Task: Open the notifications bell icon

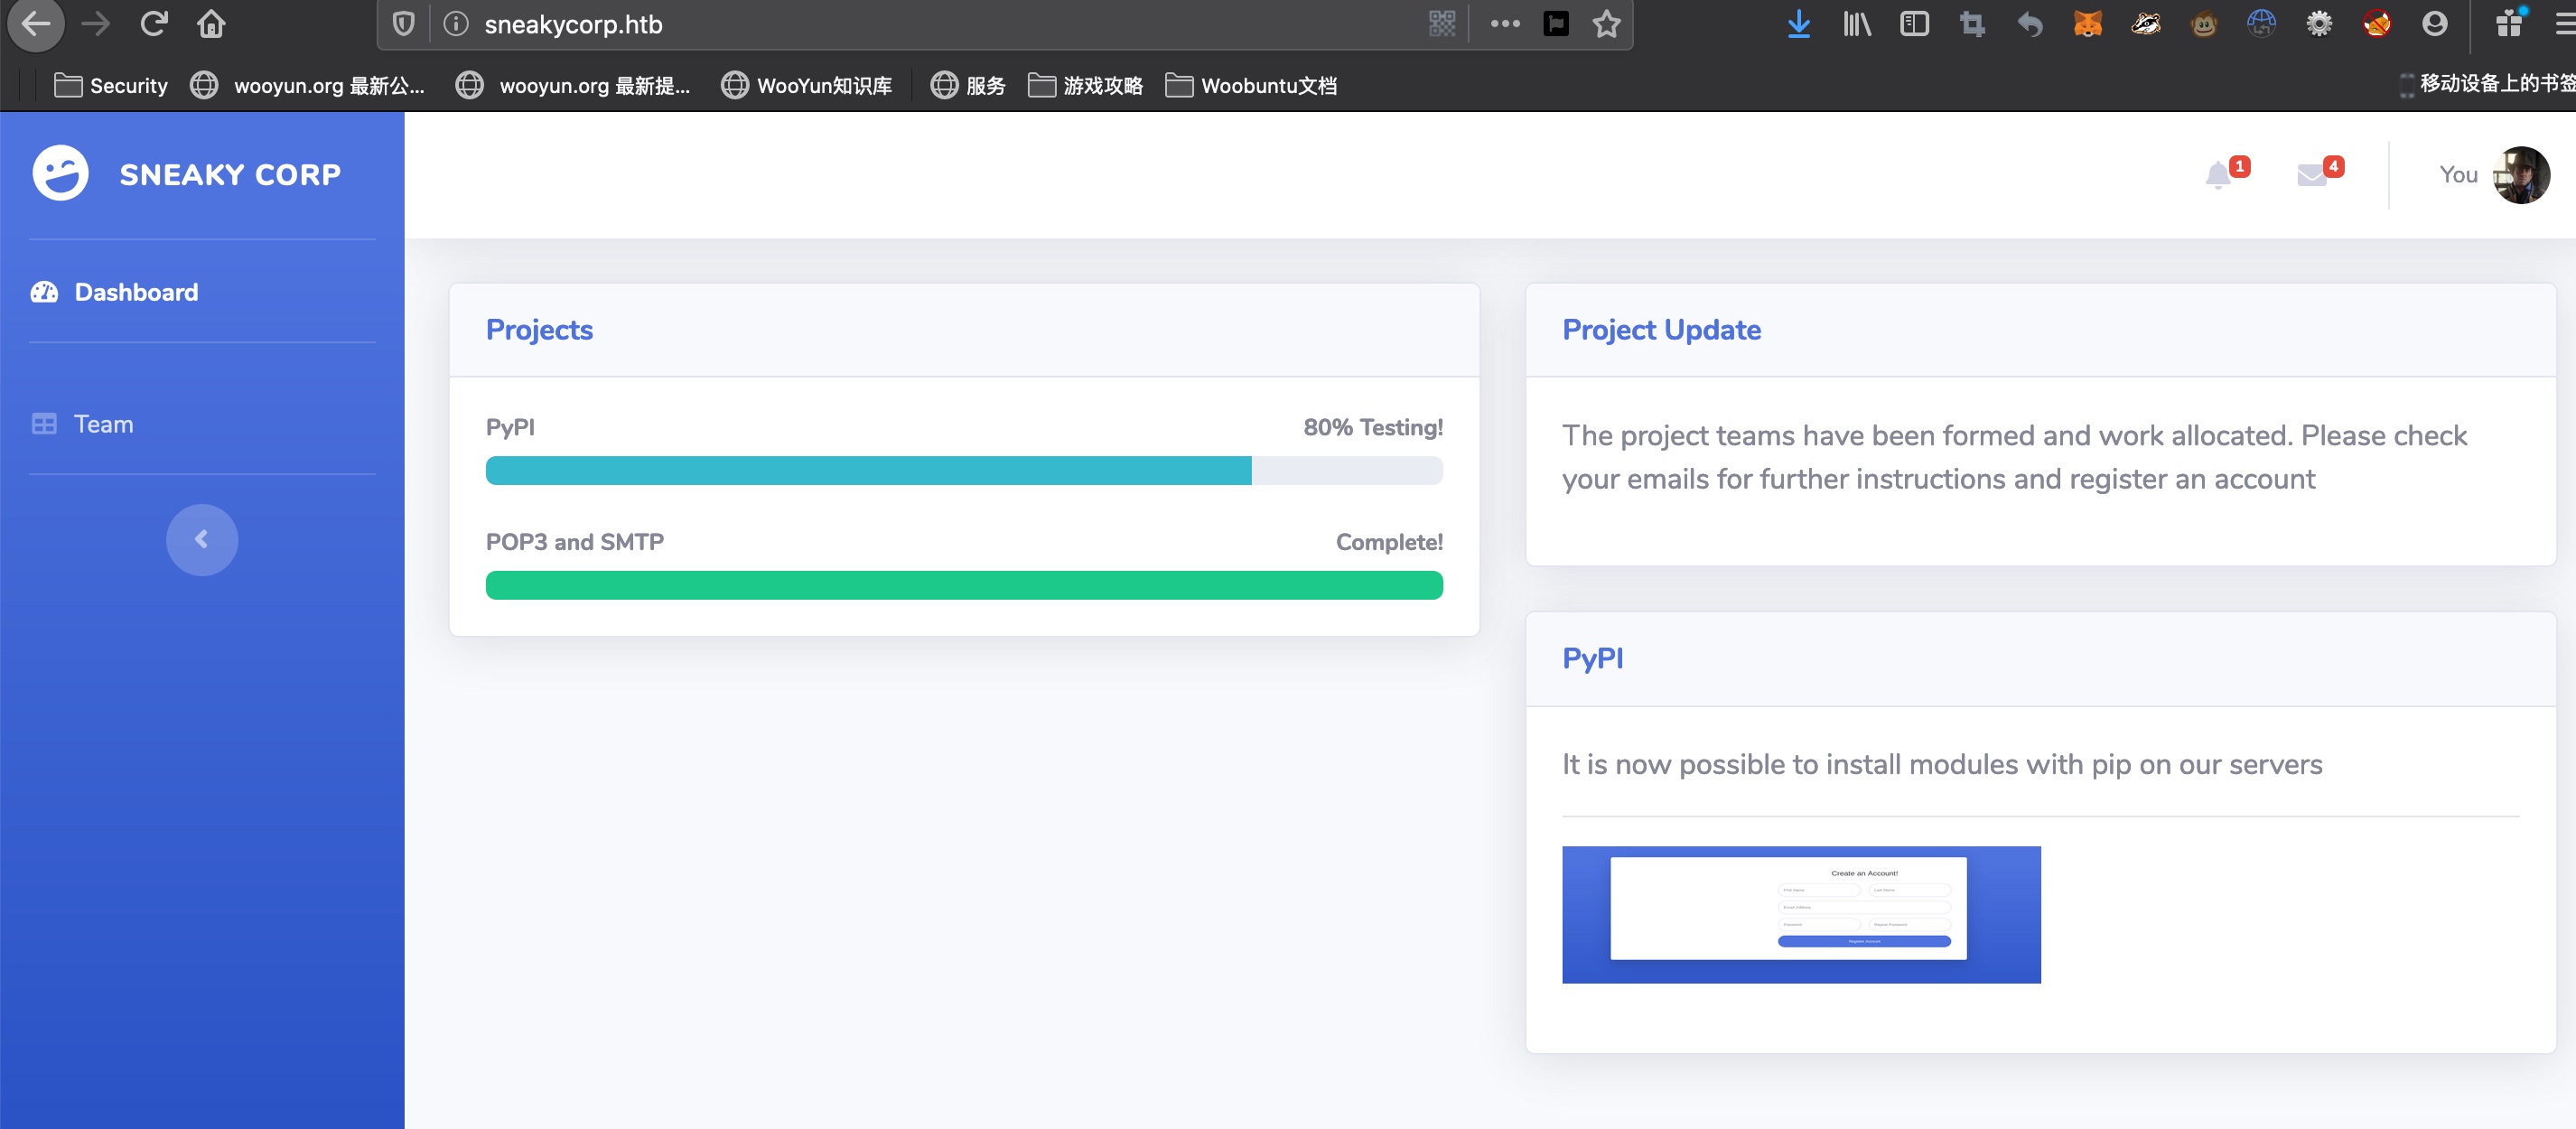Action: (2218, 176)
